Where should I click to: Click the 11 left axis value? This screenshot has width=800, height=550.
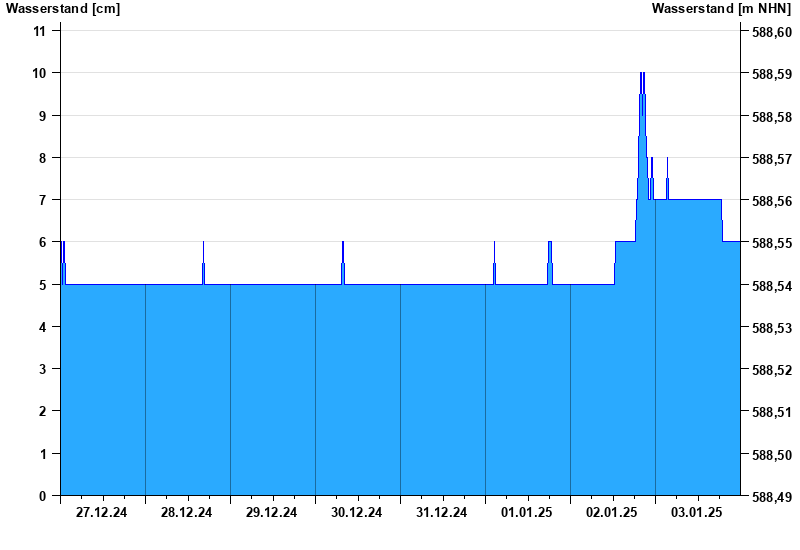coord(39,31)
